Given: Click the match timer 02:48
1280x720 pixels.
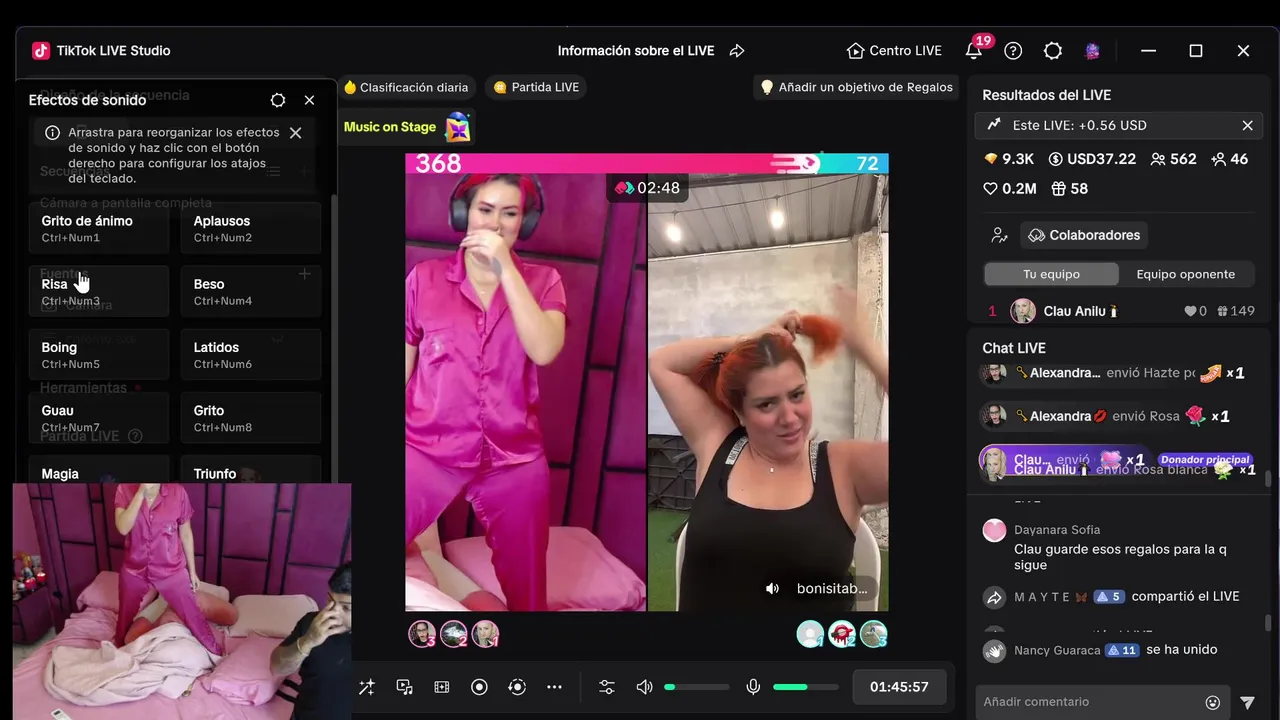Looking at the screenshot, I should pyautogui.click(x=647, y=188).
